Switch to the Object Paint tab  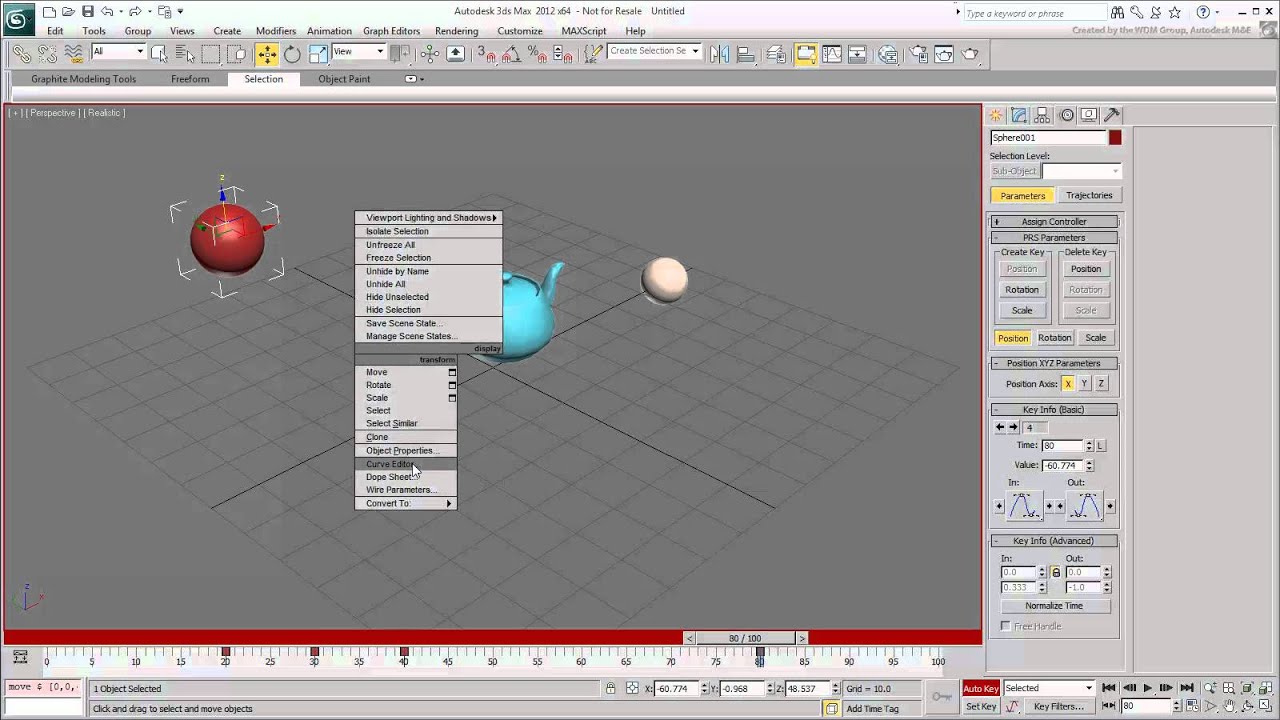click(x=344, y=79)
